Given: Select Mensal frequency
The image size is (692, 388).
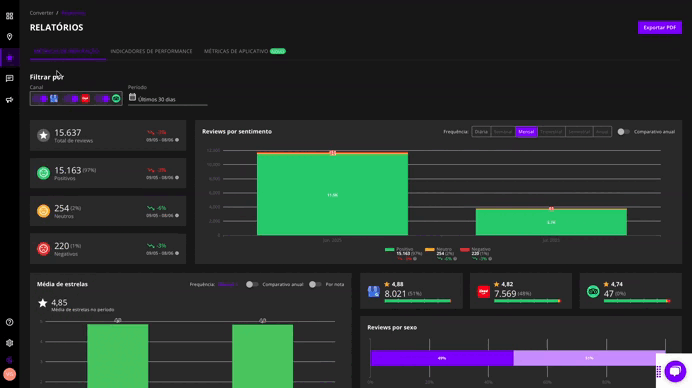Looking at the screenshot, I should tap(526, 132).
